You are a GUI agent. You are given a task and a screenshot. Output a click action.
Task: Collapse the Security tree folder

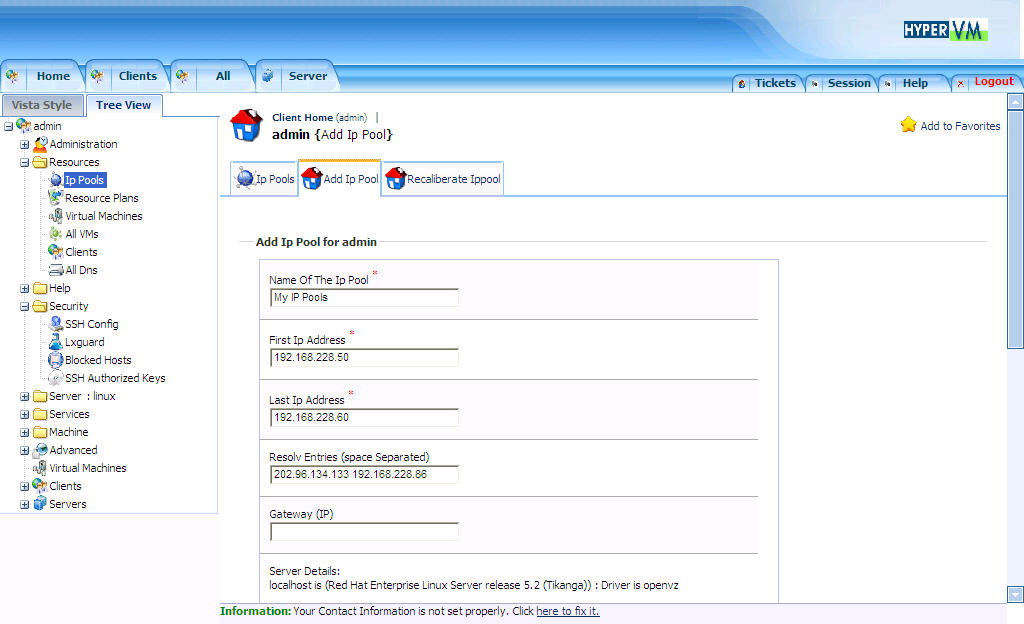click(x=25, y=306)
